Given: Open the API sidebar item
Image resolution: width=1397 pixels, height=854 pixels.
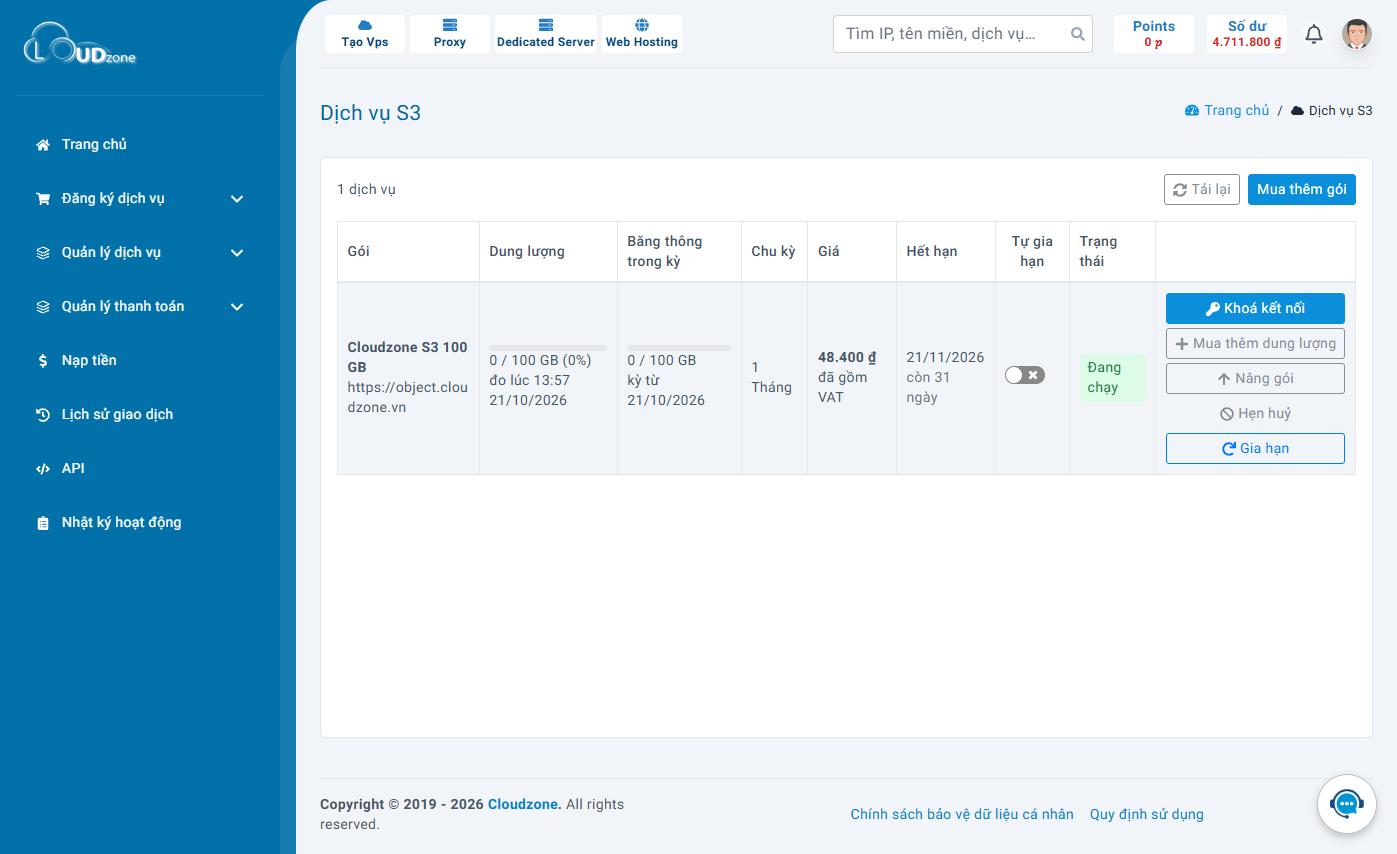Looking at the screenshot, I should click(140, 468).
